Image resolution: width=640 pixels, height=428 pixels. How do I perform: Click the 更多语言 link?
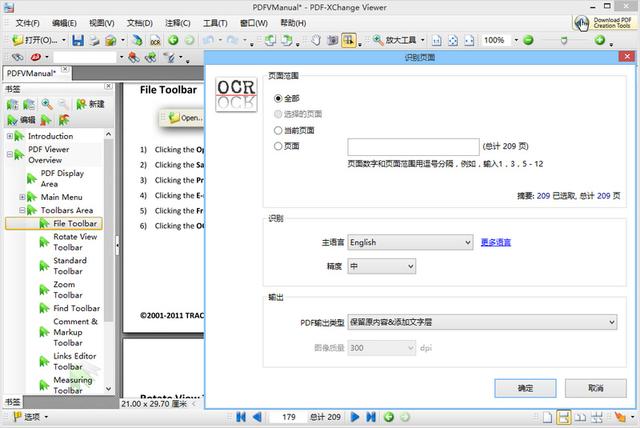tap(496, 242)
